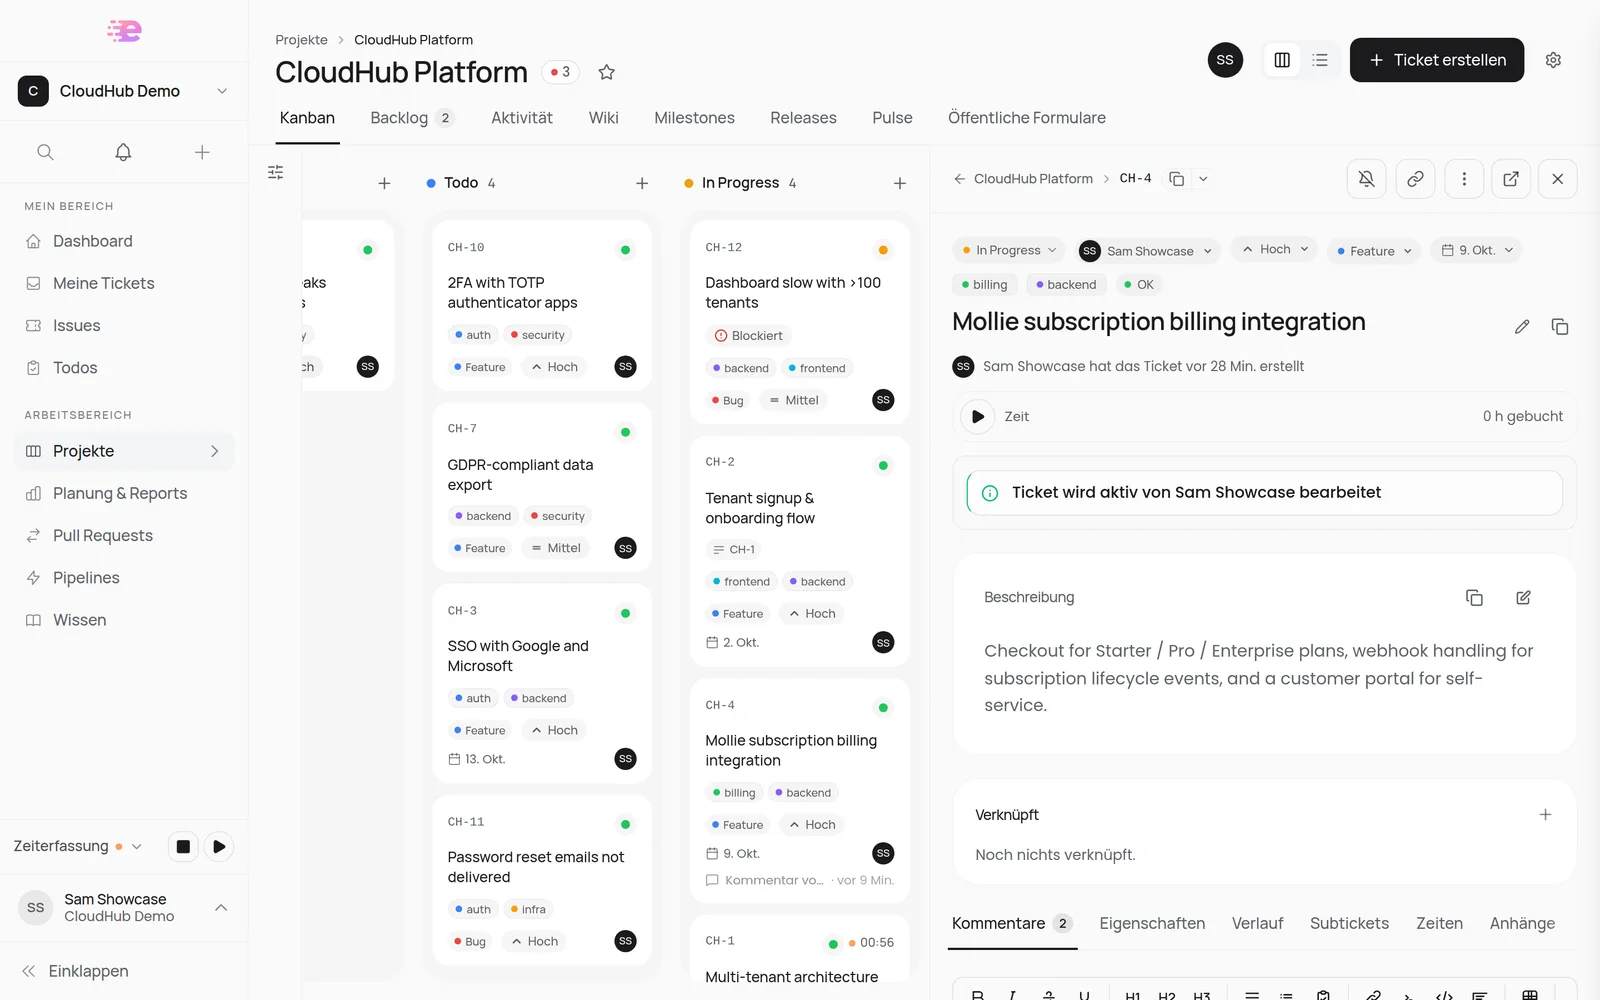
Task: Open the search icon in sidebar
Action: pyautogui.click(x=45, y=152)
